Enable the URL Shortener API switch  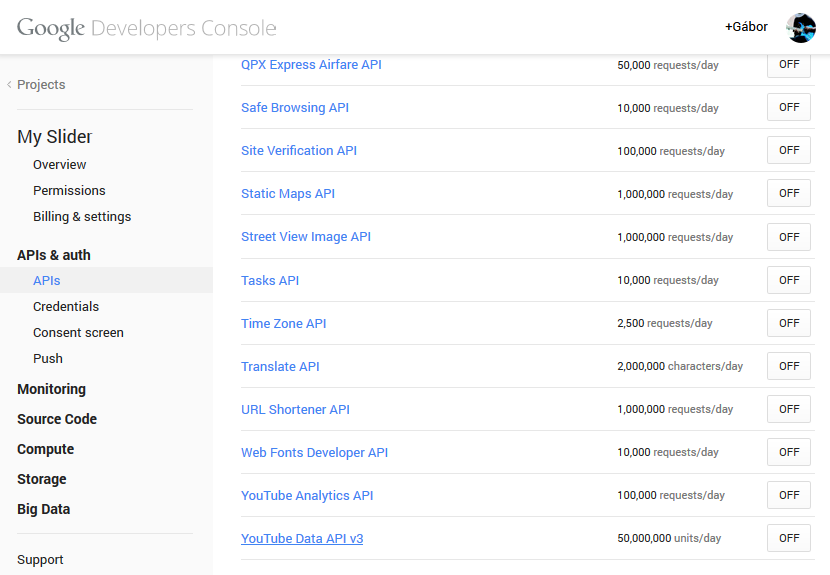(x=789, y=409)
